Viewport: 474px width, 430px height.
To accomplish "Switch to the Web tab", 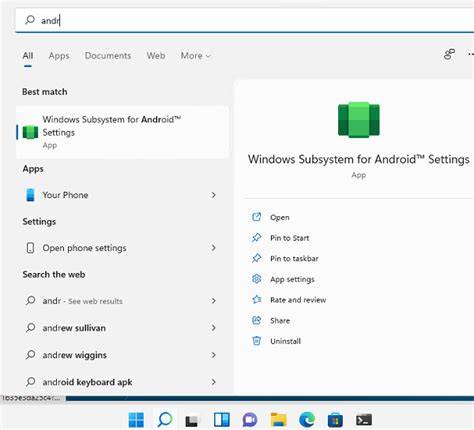I will coord(156,56).
